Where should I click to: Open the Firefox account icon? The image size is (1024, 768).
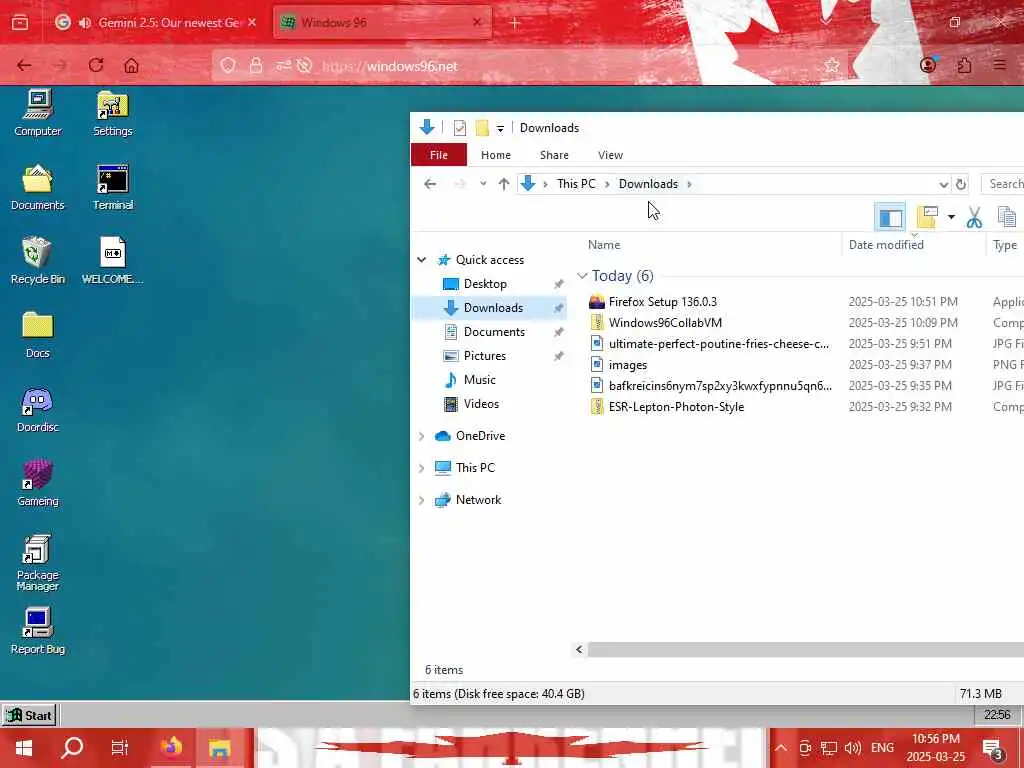click(x=928, y=65)
